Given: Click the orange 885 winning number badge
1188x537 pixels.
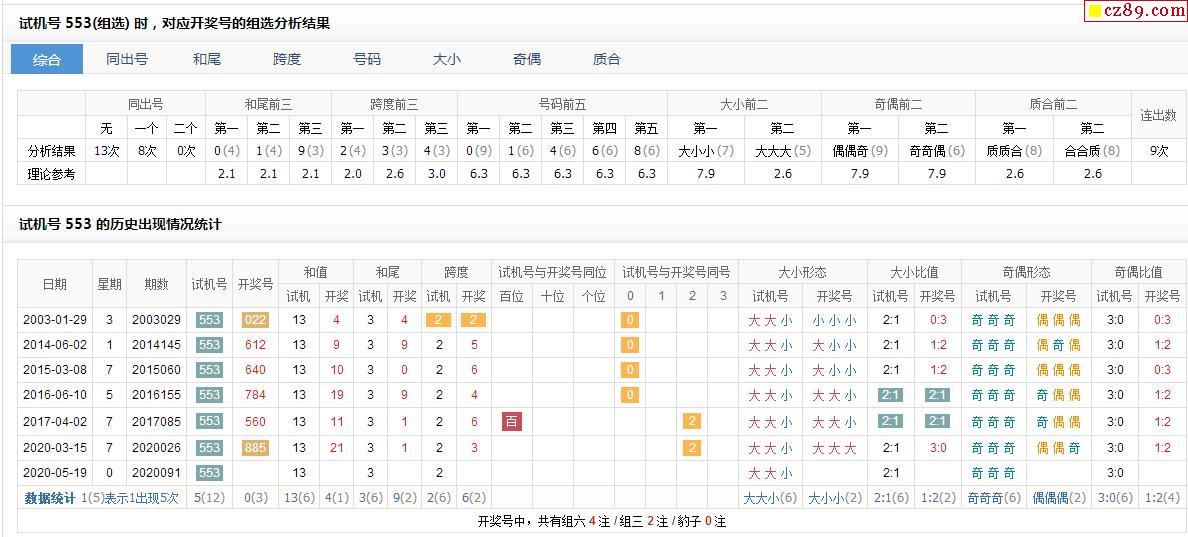Looking at the screenshot, I should tap(255, 448).
